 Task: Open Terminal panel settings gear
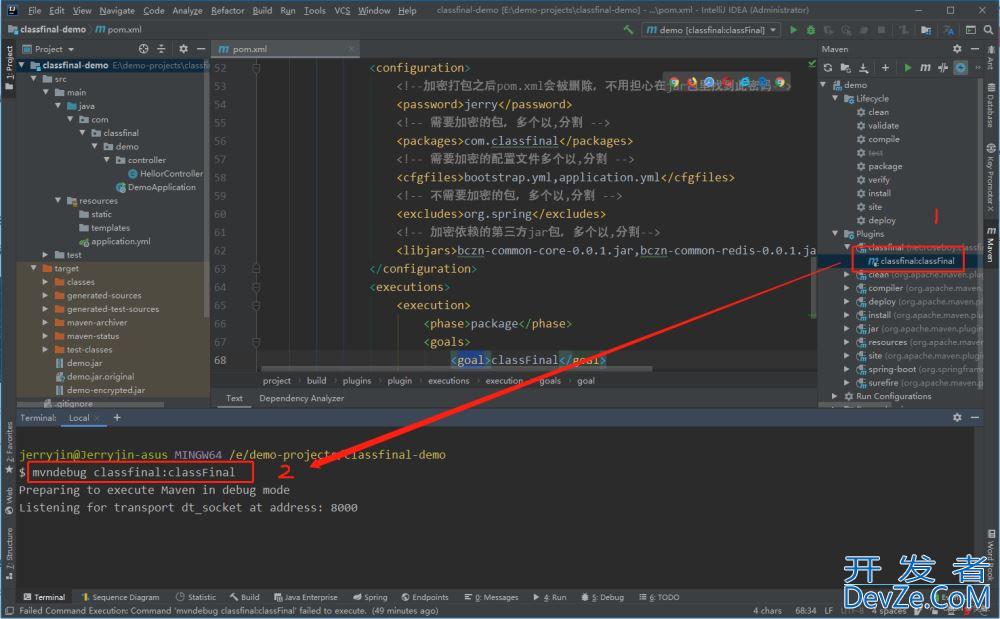pos(957,417)
